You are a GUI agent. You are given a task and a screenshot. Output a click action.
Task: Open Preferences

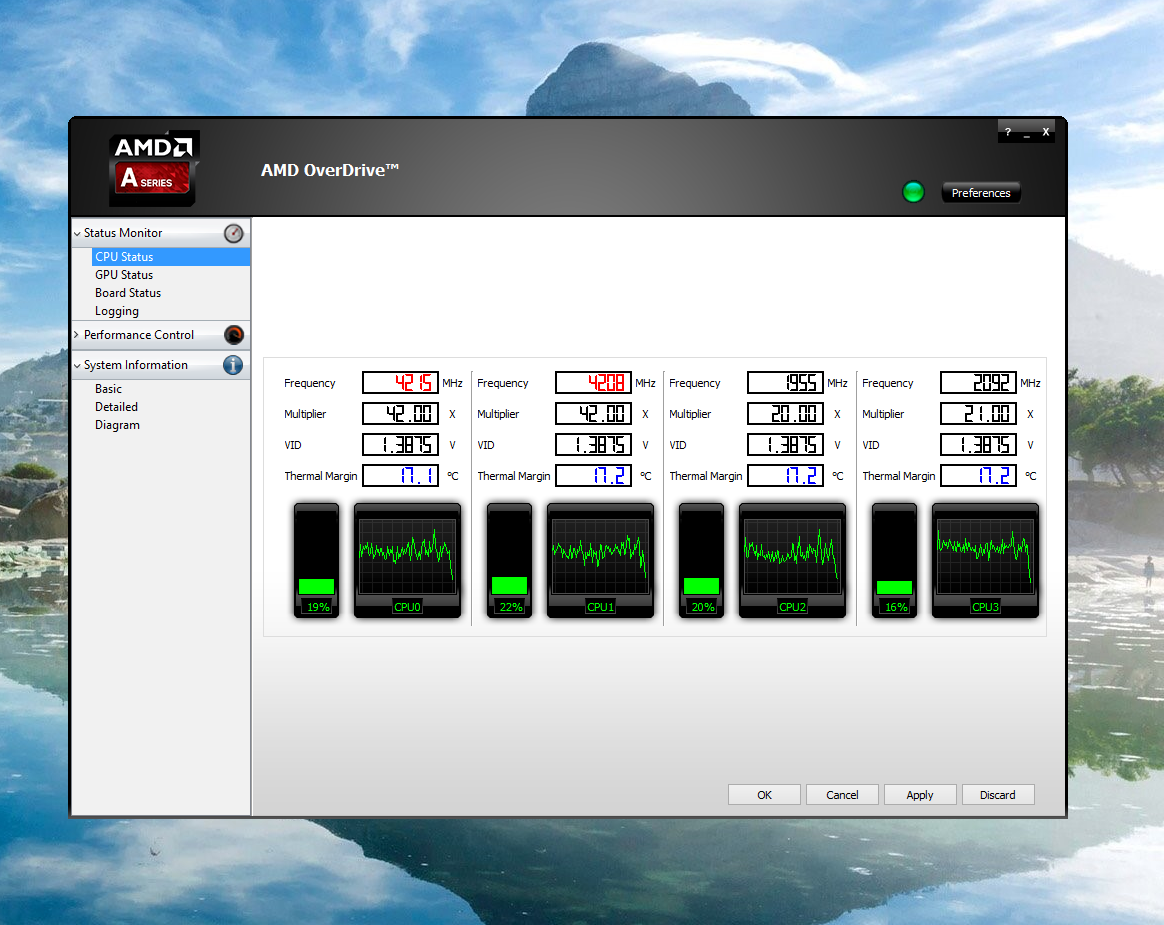(x=981, y=193)
